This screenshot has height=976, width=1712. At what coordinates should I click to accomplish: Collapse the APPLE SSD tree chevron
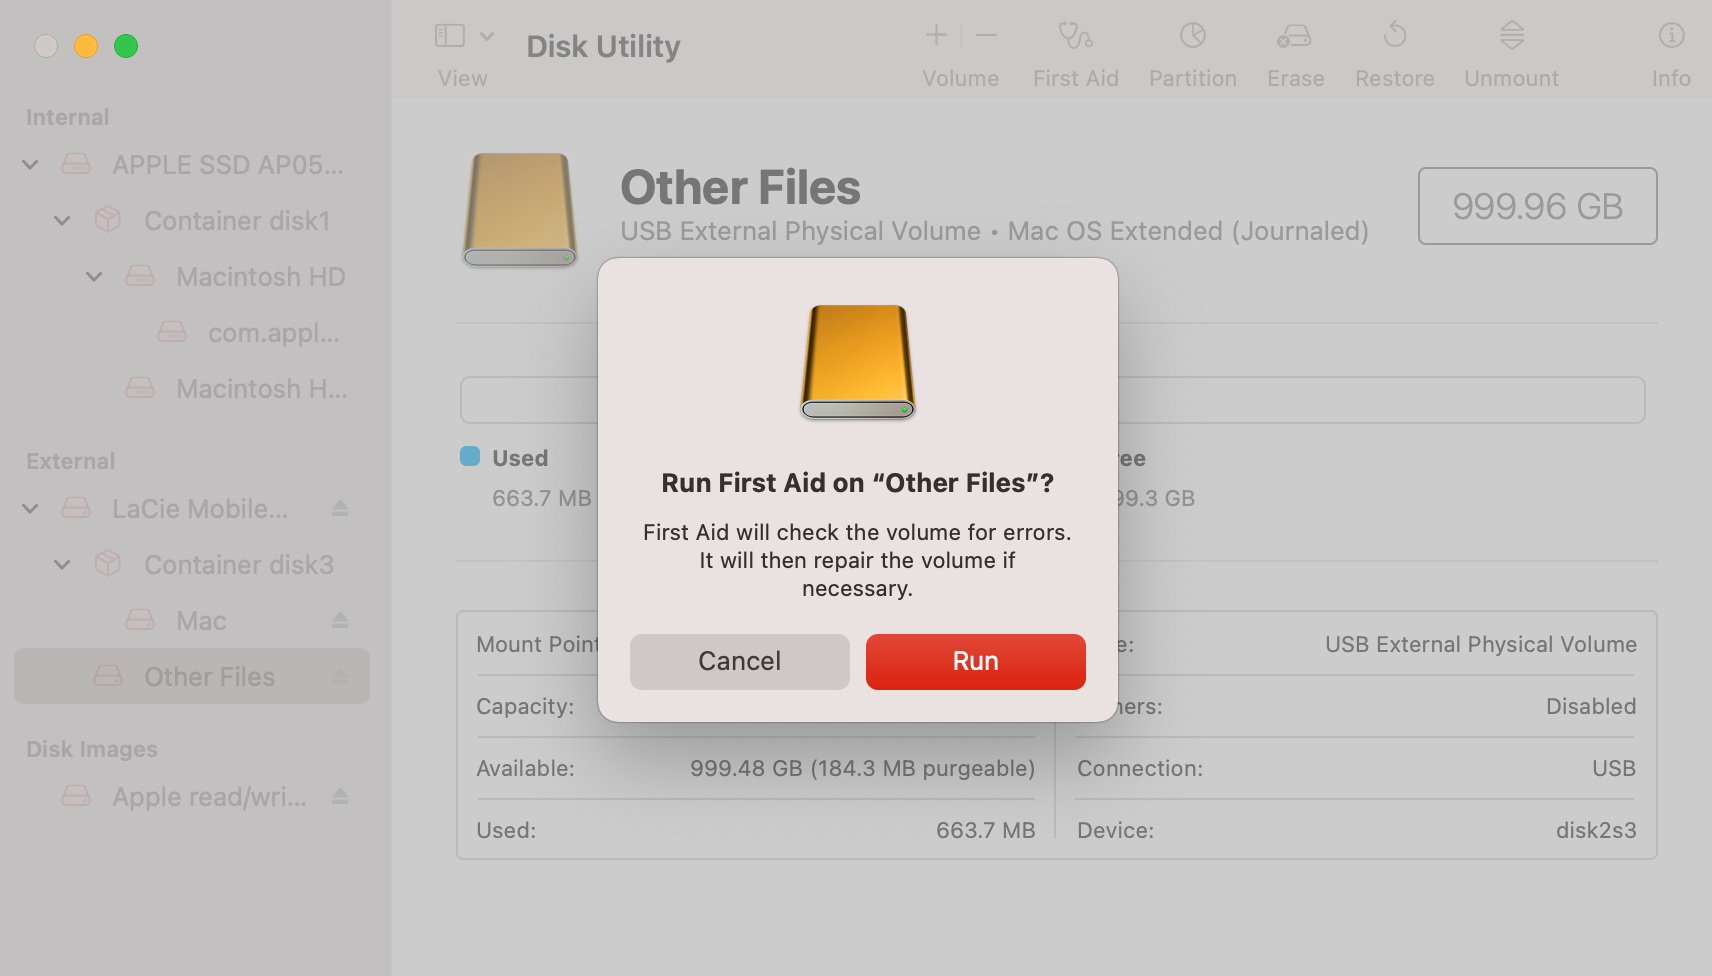click(x=31, y=164)
